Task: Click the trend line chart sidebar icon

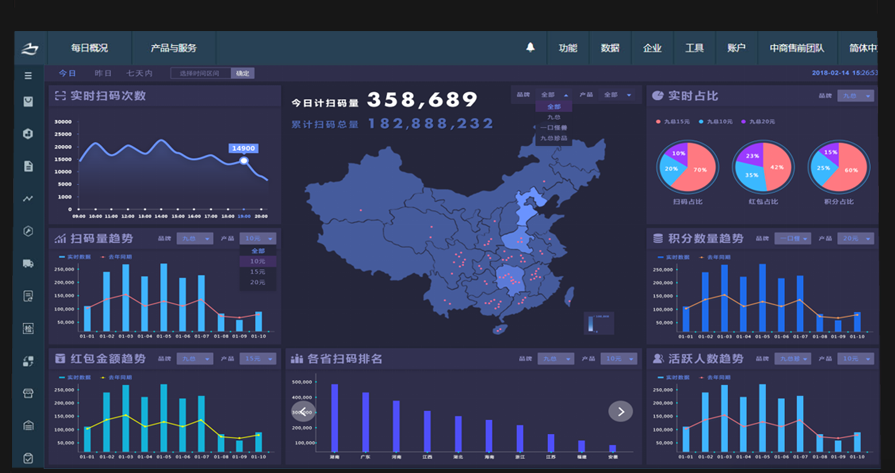Action: [28, 198]
